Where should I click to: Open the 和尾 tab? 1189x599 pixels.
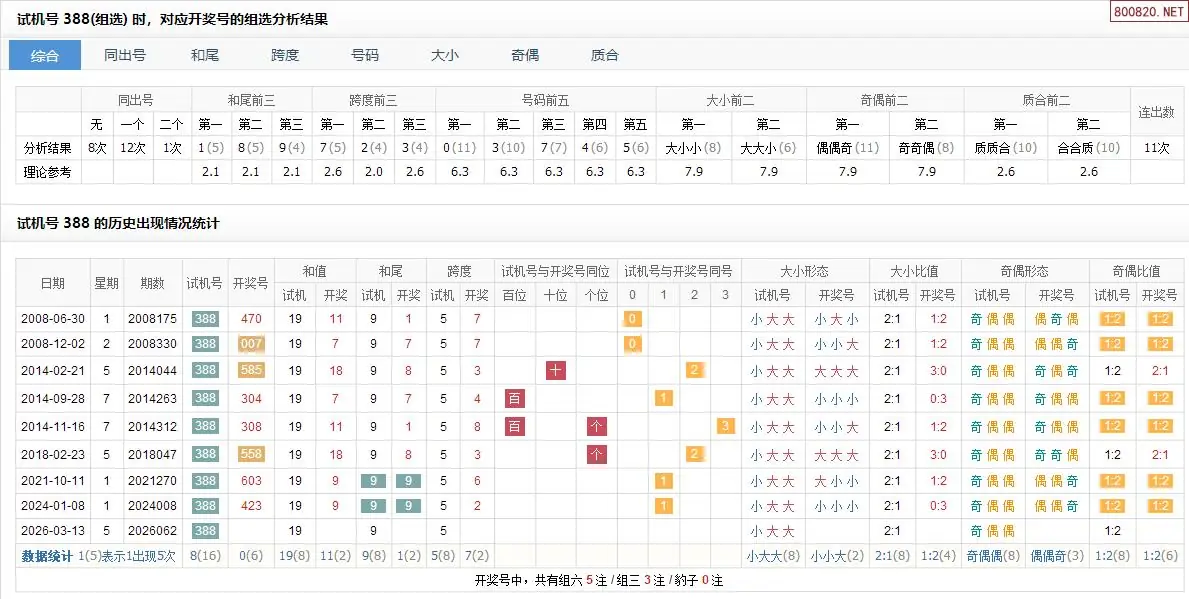click(x=205, y=55)
